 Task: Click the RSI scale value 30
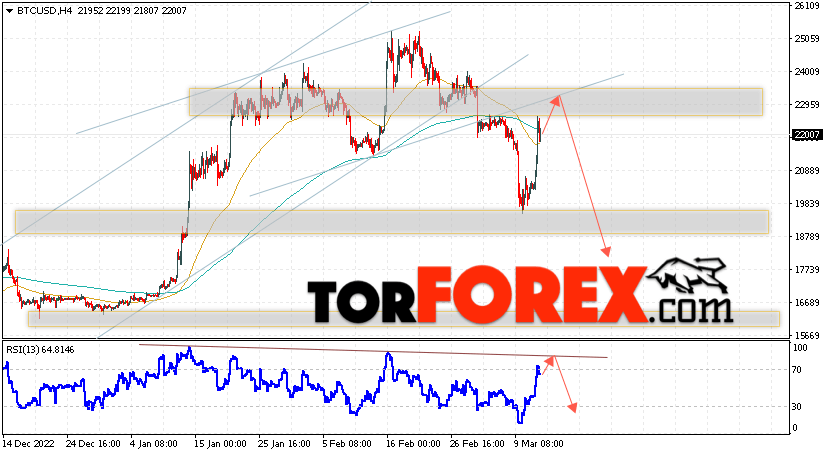[x=797, y=406]
